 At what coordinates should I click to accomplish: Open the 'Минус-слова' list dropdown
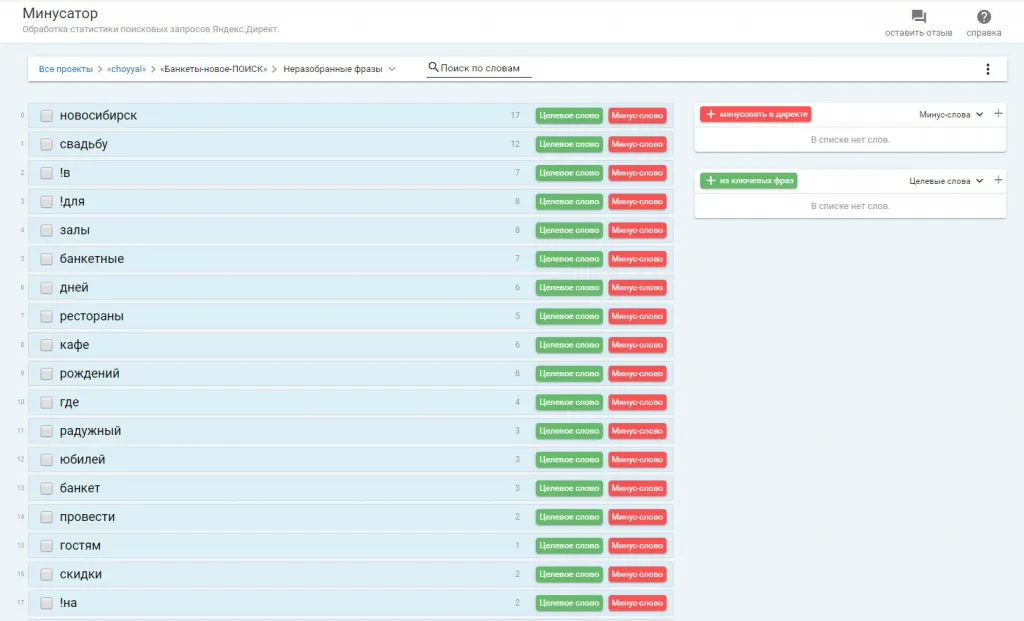(951, 114)
